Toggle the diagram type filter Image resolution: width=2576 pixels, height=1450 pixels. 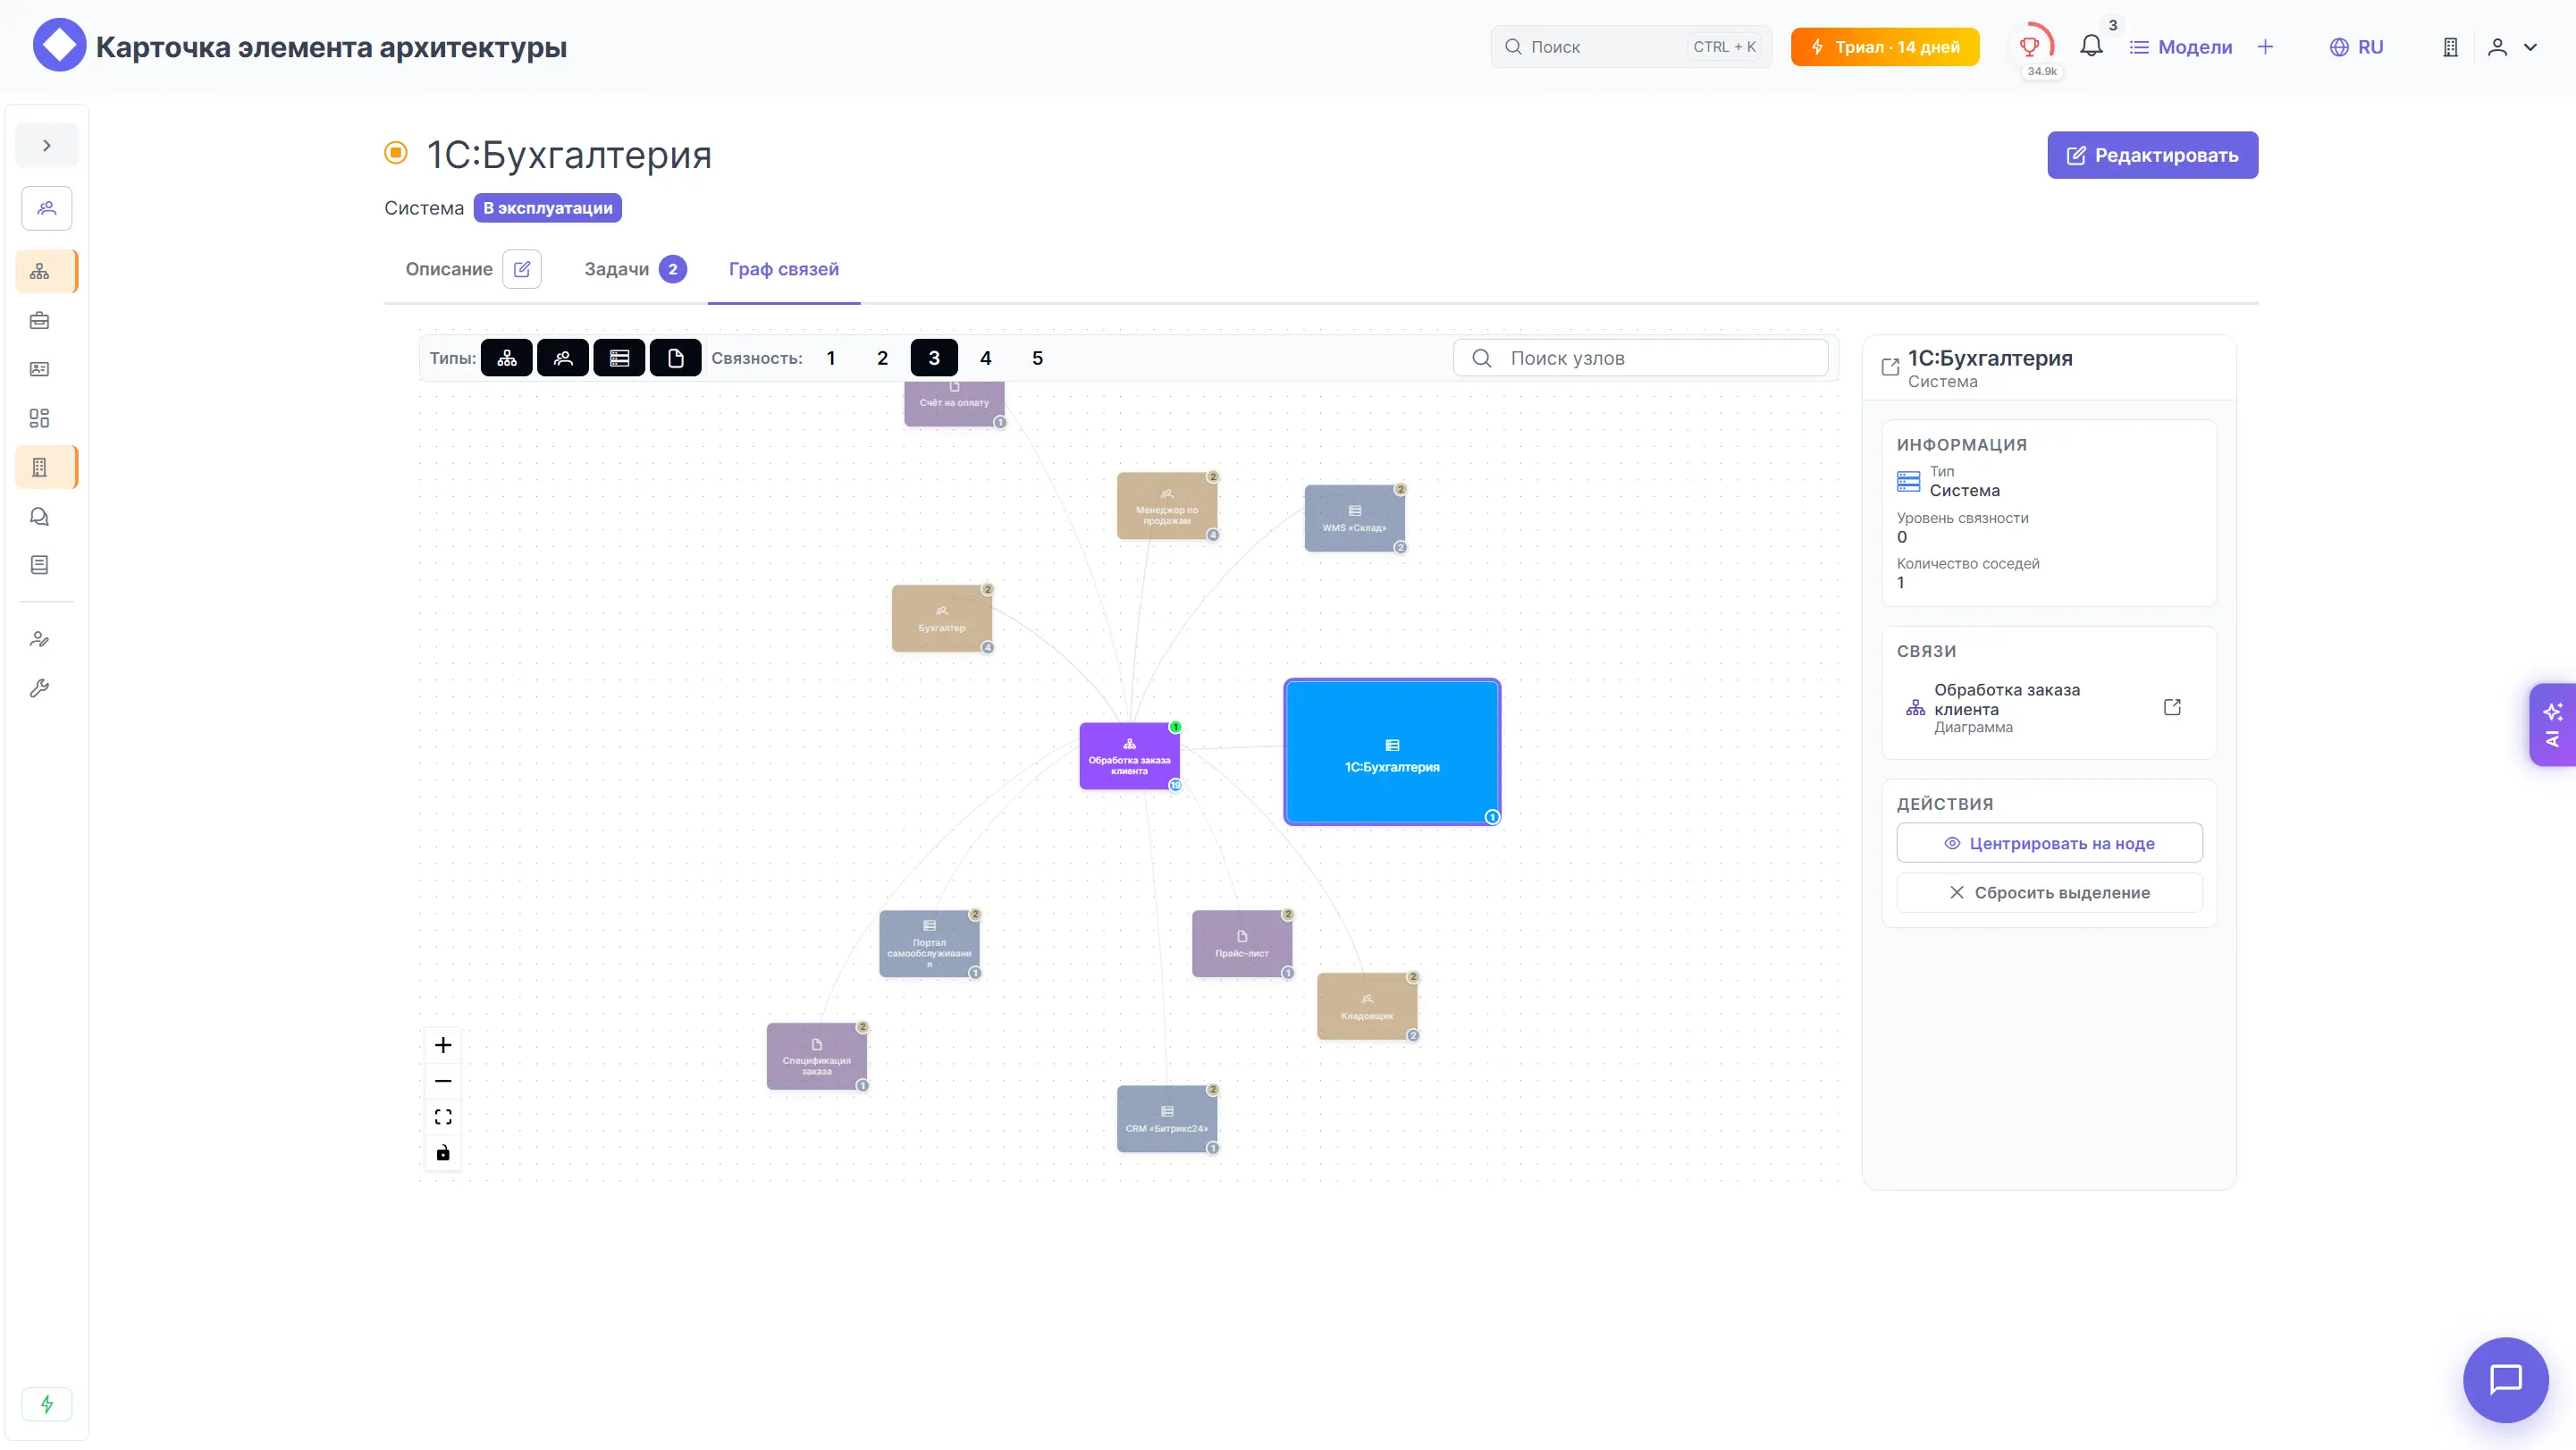pos(507,358)
